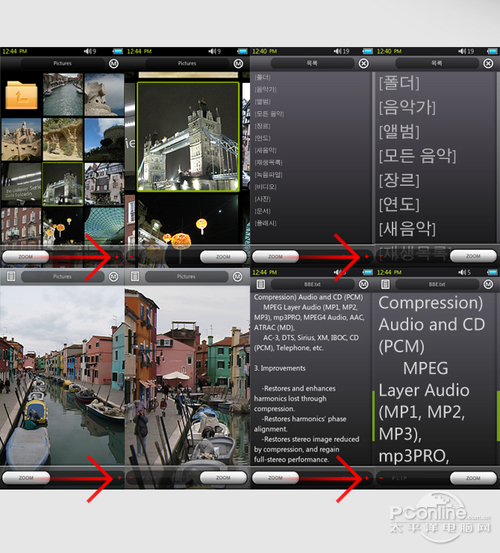Select the small-text [사진] list entry
The image size is (500, 553).
(263, 199)
